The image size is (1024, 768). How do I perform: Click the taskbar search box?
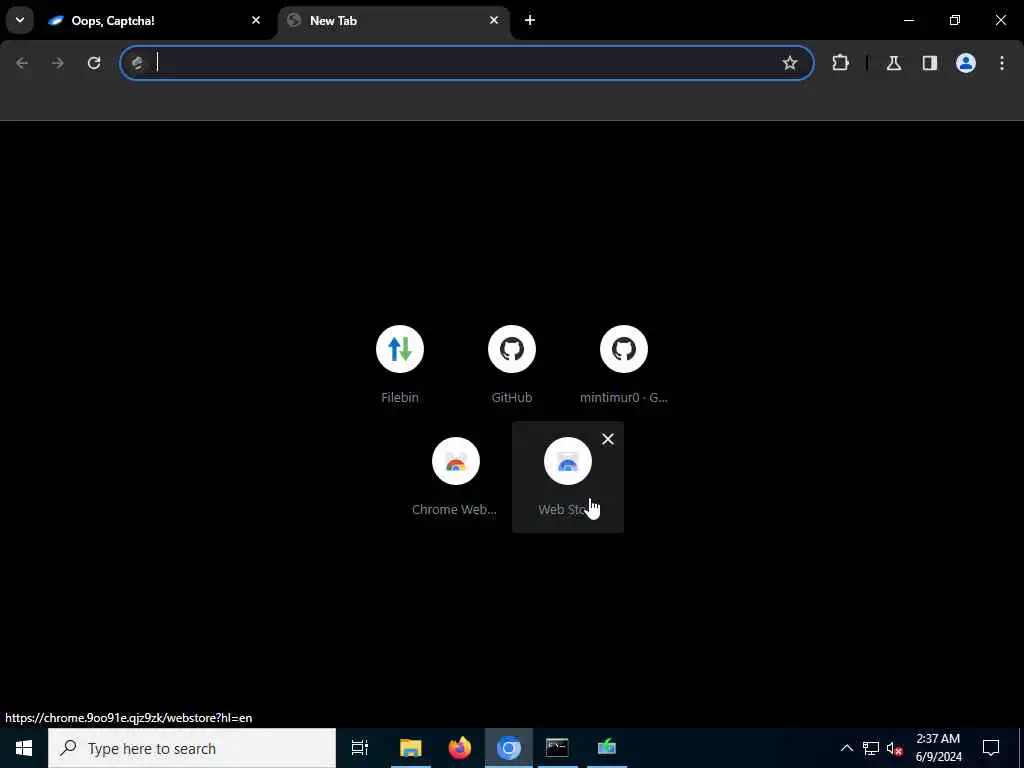(x=192, y=748)
